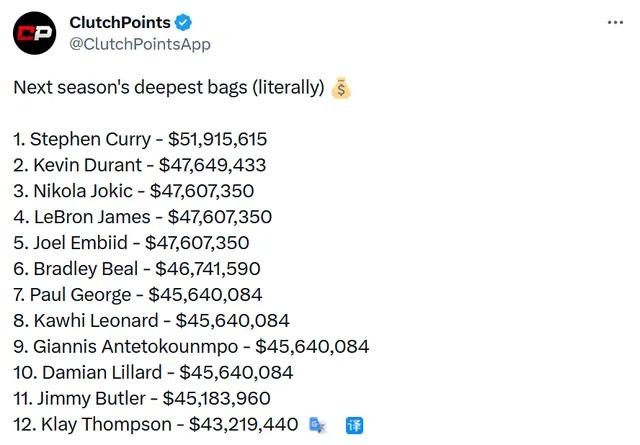Select the Giannis Antetokounmpo salary line
This screenshot has width=640, height=445.
click(191, 347)
